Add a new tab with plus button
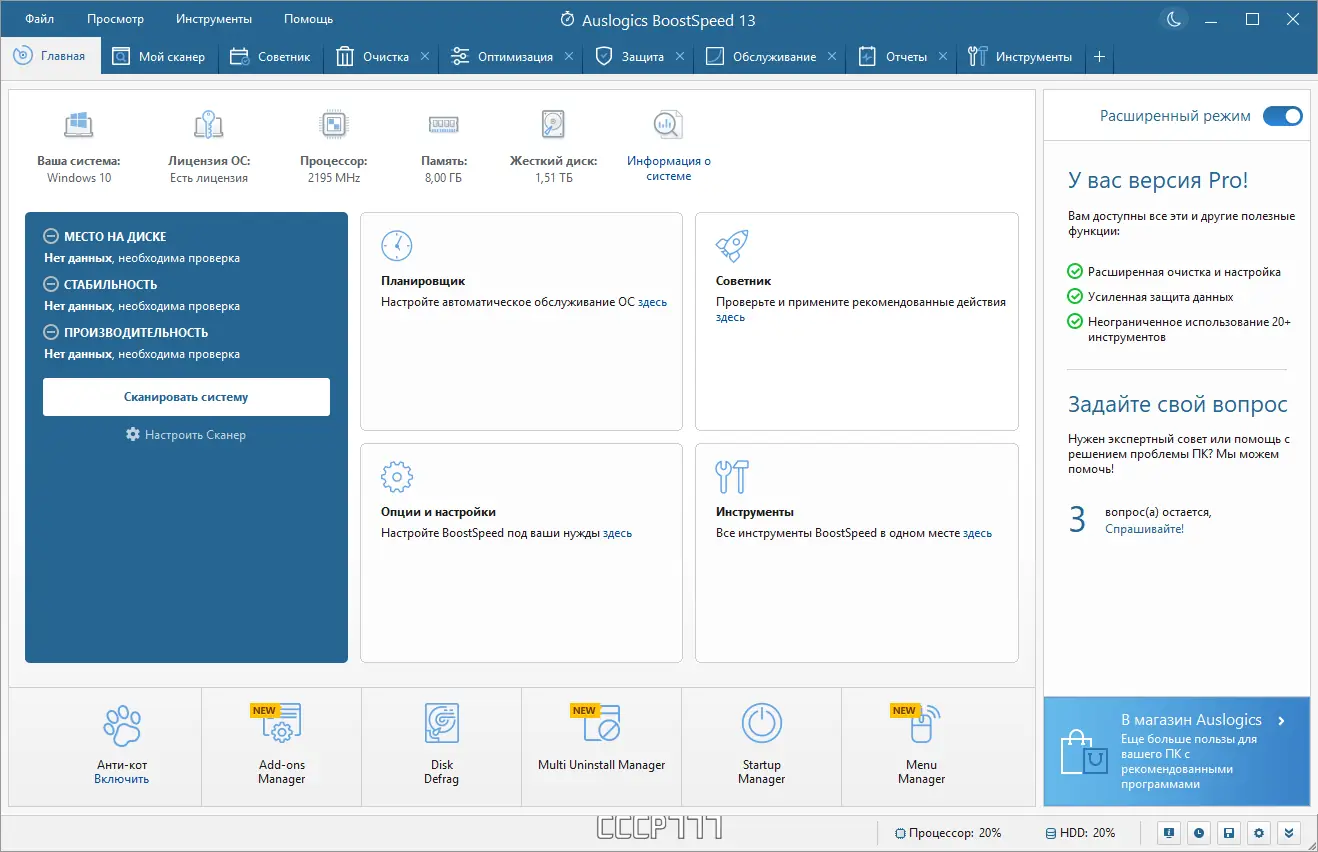The image size is (1318, 852). (1099, 57)
